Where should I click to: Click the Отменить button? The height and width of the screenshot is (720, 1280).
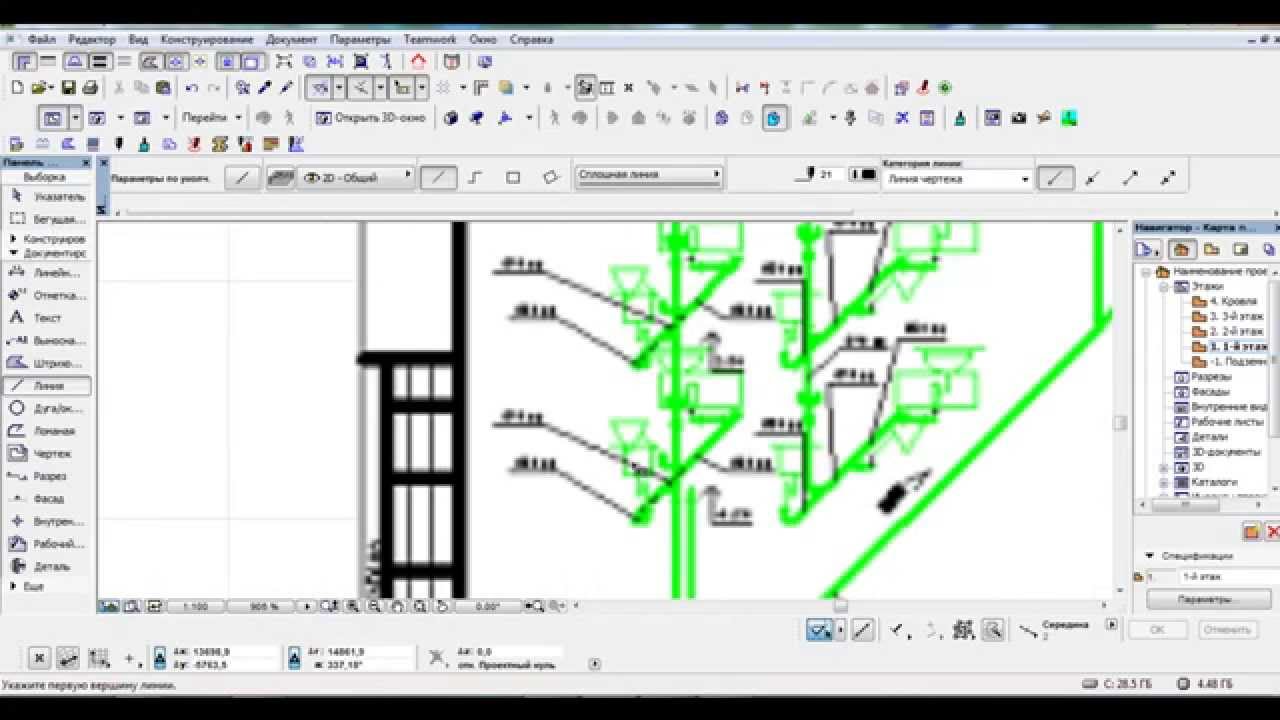[1226, 630]
